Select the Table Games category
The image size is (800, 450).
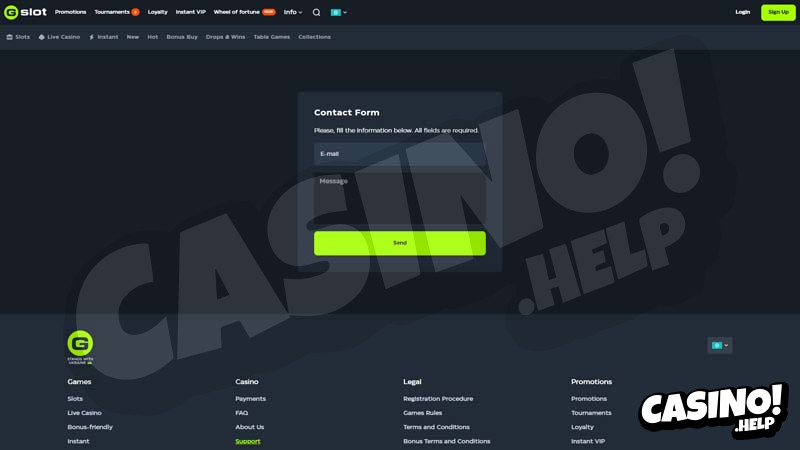tap(271, 37)
